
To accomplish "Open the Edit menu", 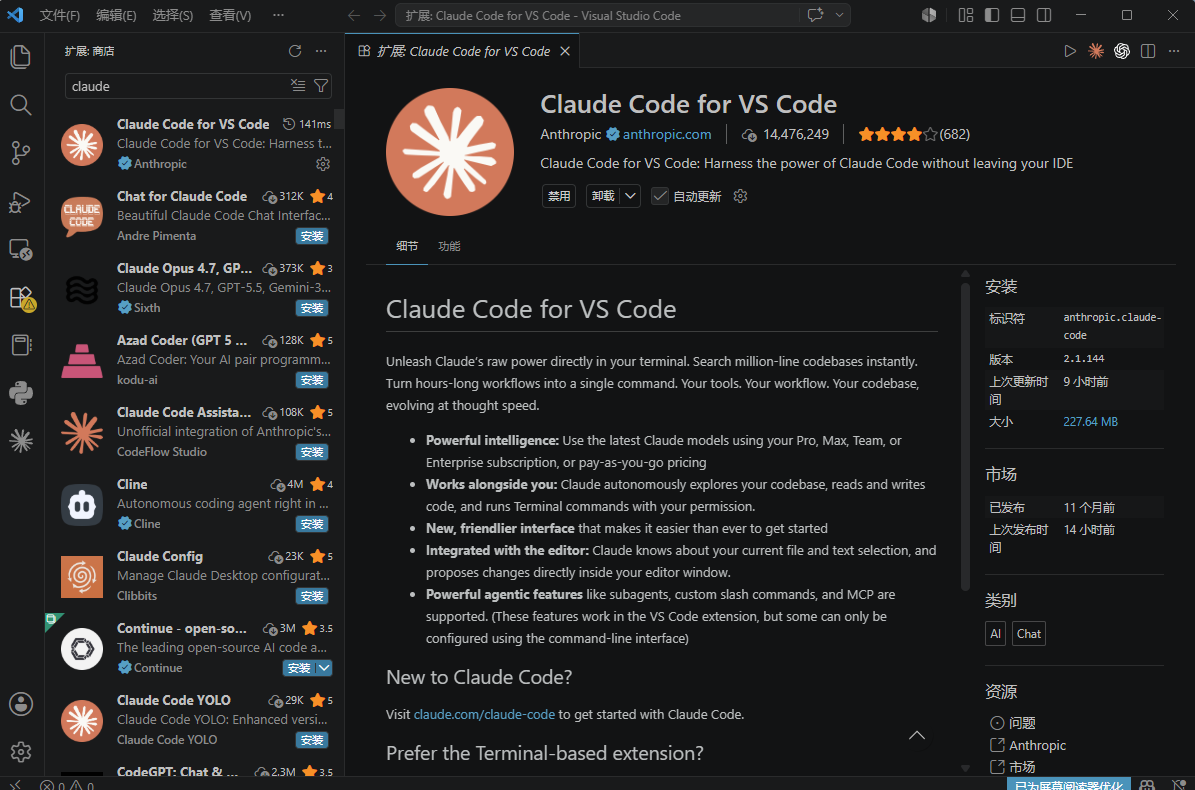I will pos(116,15).
